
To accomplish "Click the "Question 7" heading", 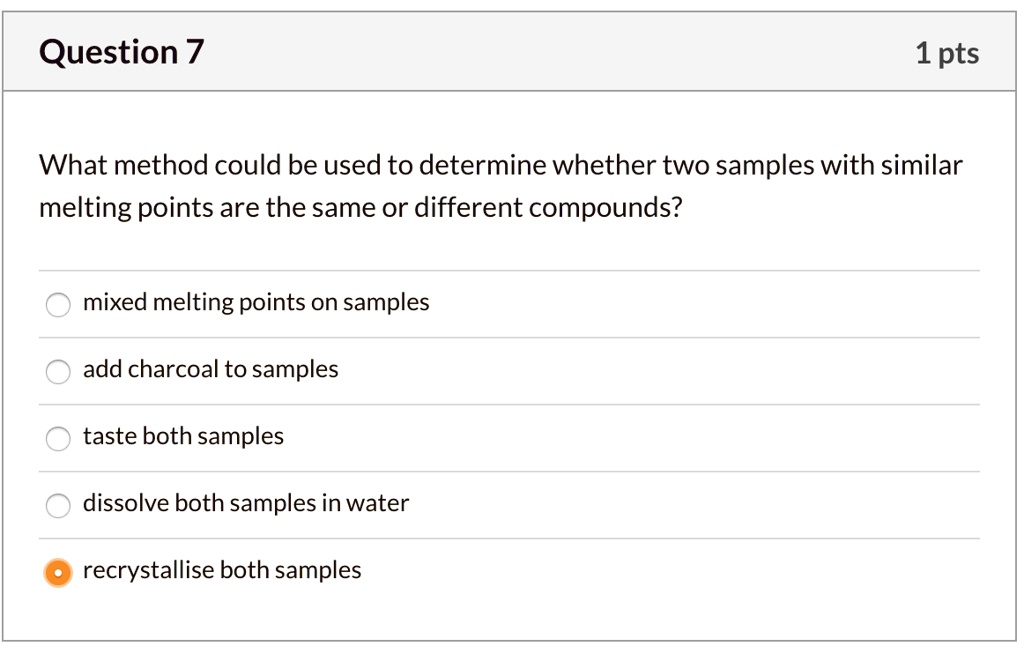I will (122, 52).
